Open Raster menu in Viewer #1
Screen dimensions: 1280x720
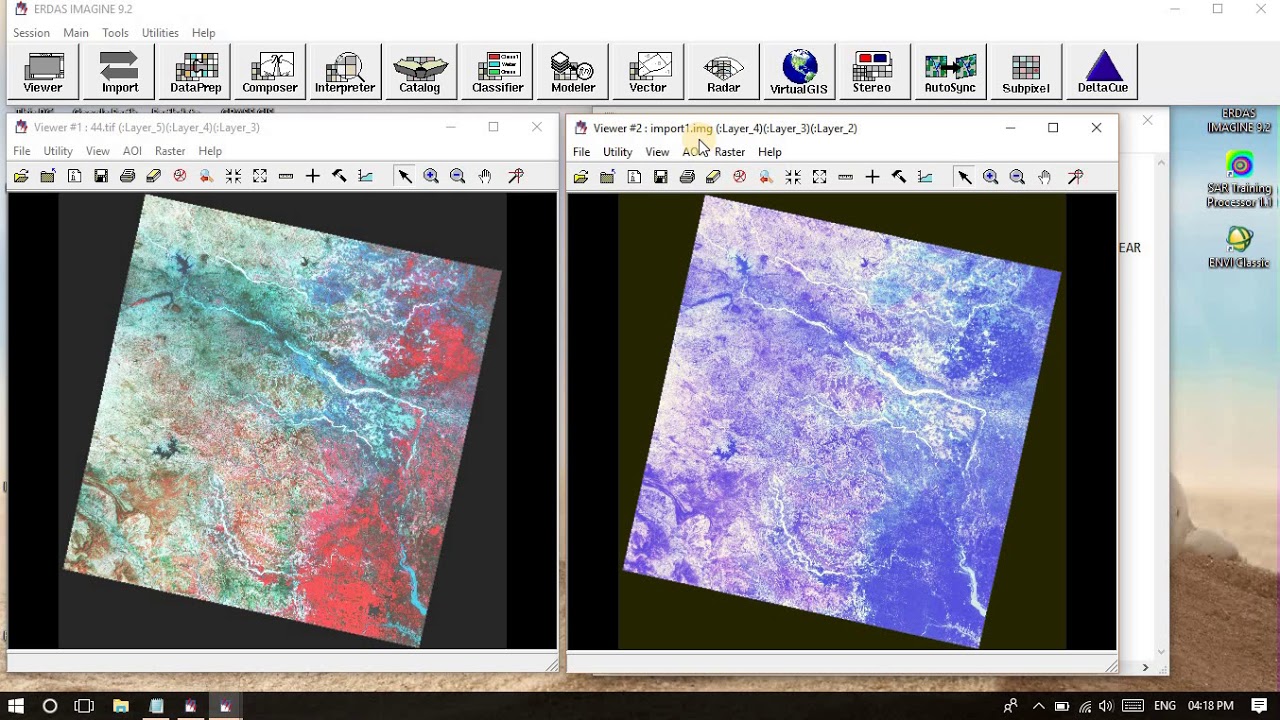[x=170, y=151]
